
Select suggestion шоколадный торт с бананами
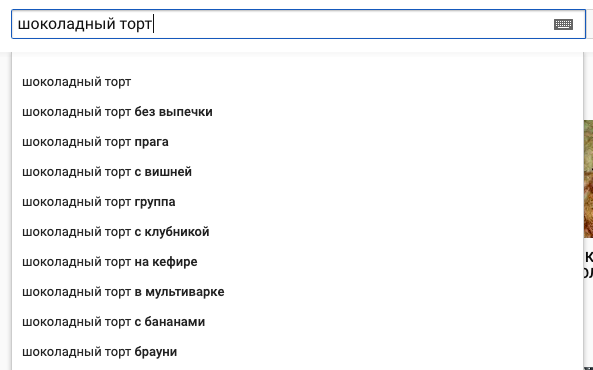point(297,322)
